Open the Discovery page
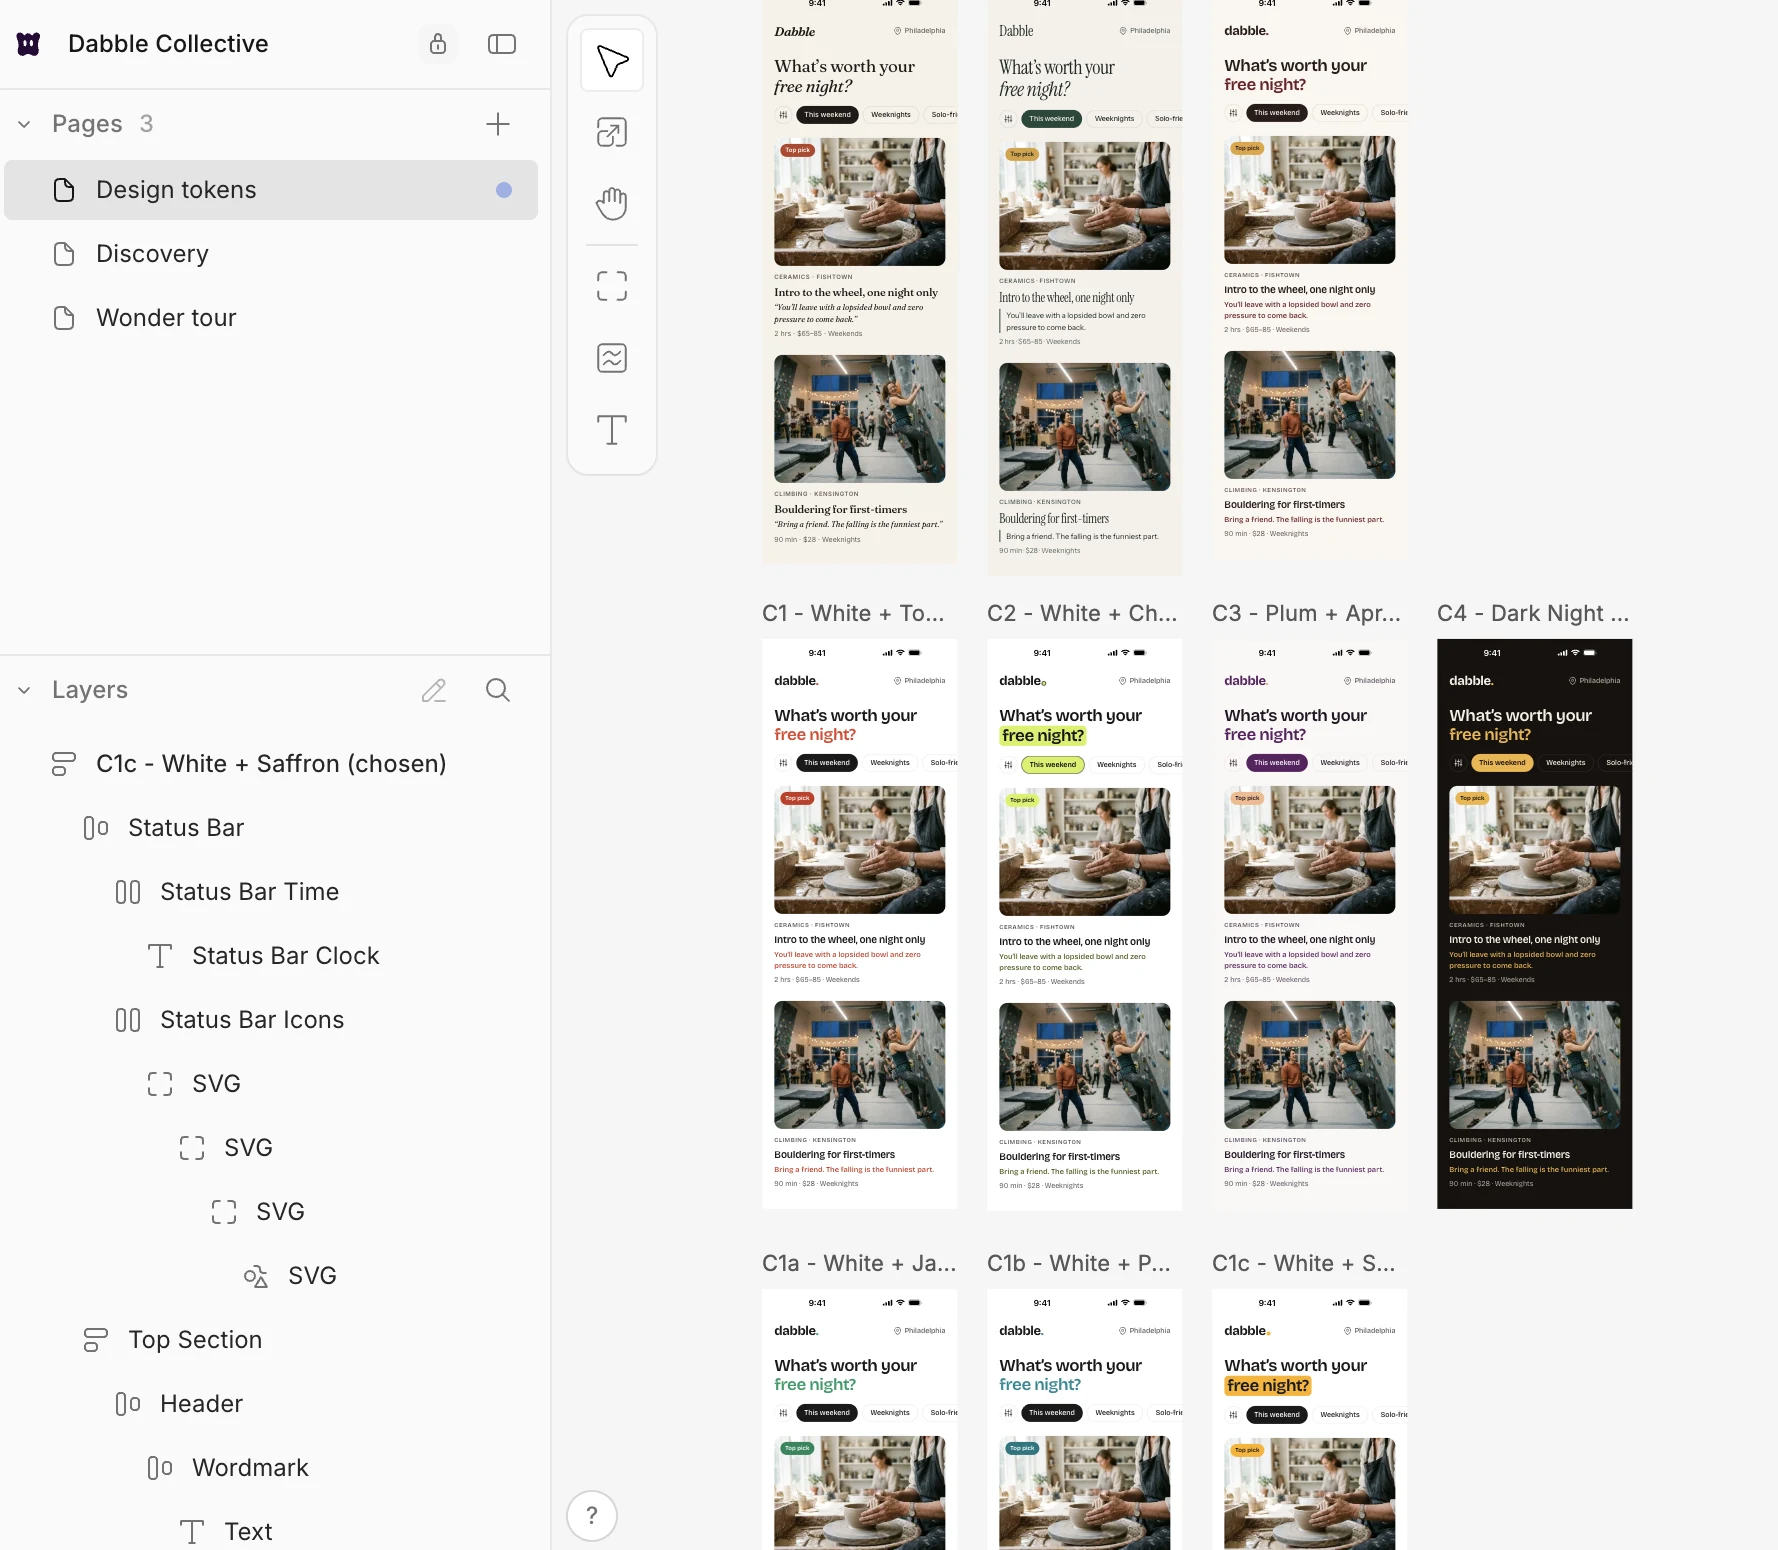 click(271, 254)
